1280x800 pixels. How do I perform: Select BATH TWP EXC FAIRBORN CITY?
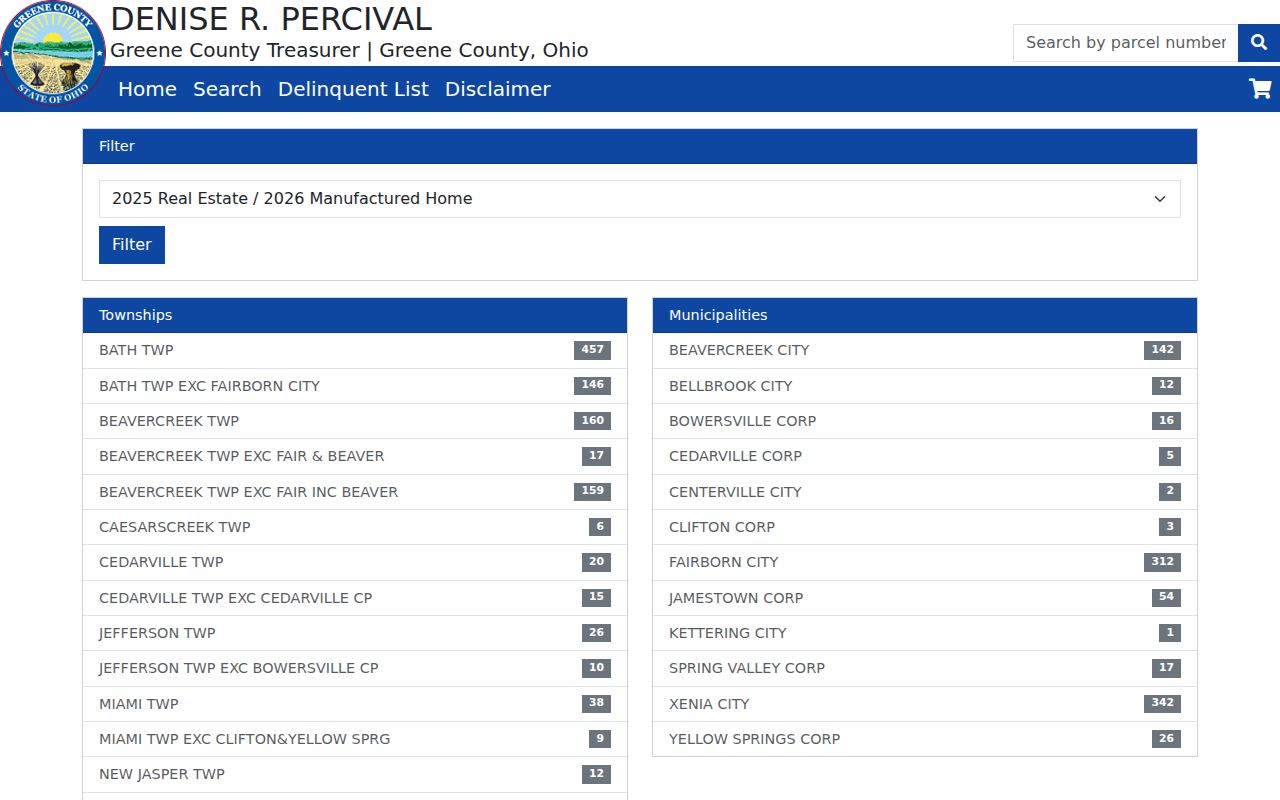[x=355, y=386]
